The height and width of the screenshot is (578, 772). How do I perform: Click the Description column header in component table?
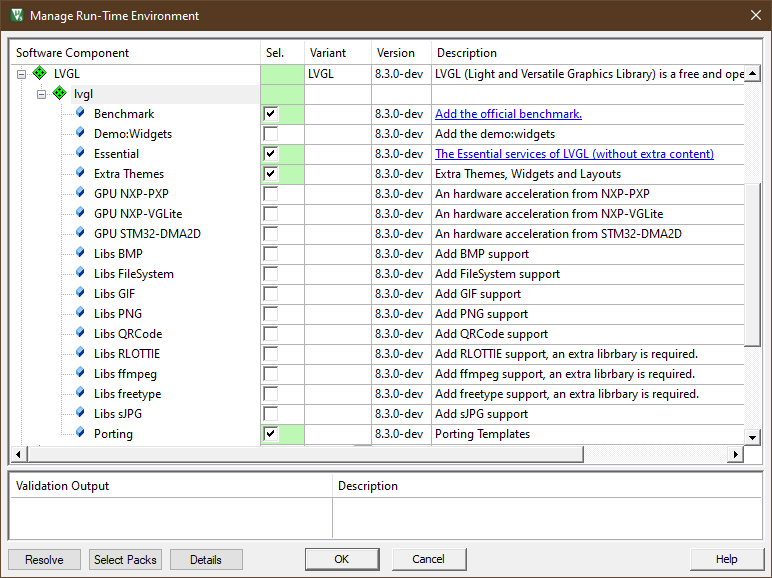[596, 53]
